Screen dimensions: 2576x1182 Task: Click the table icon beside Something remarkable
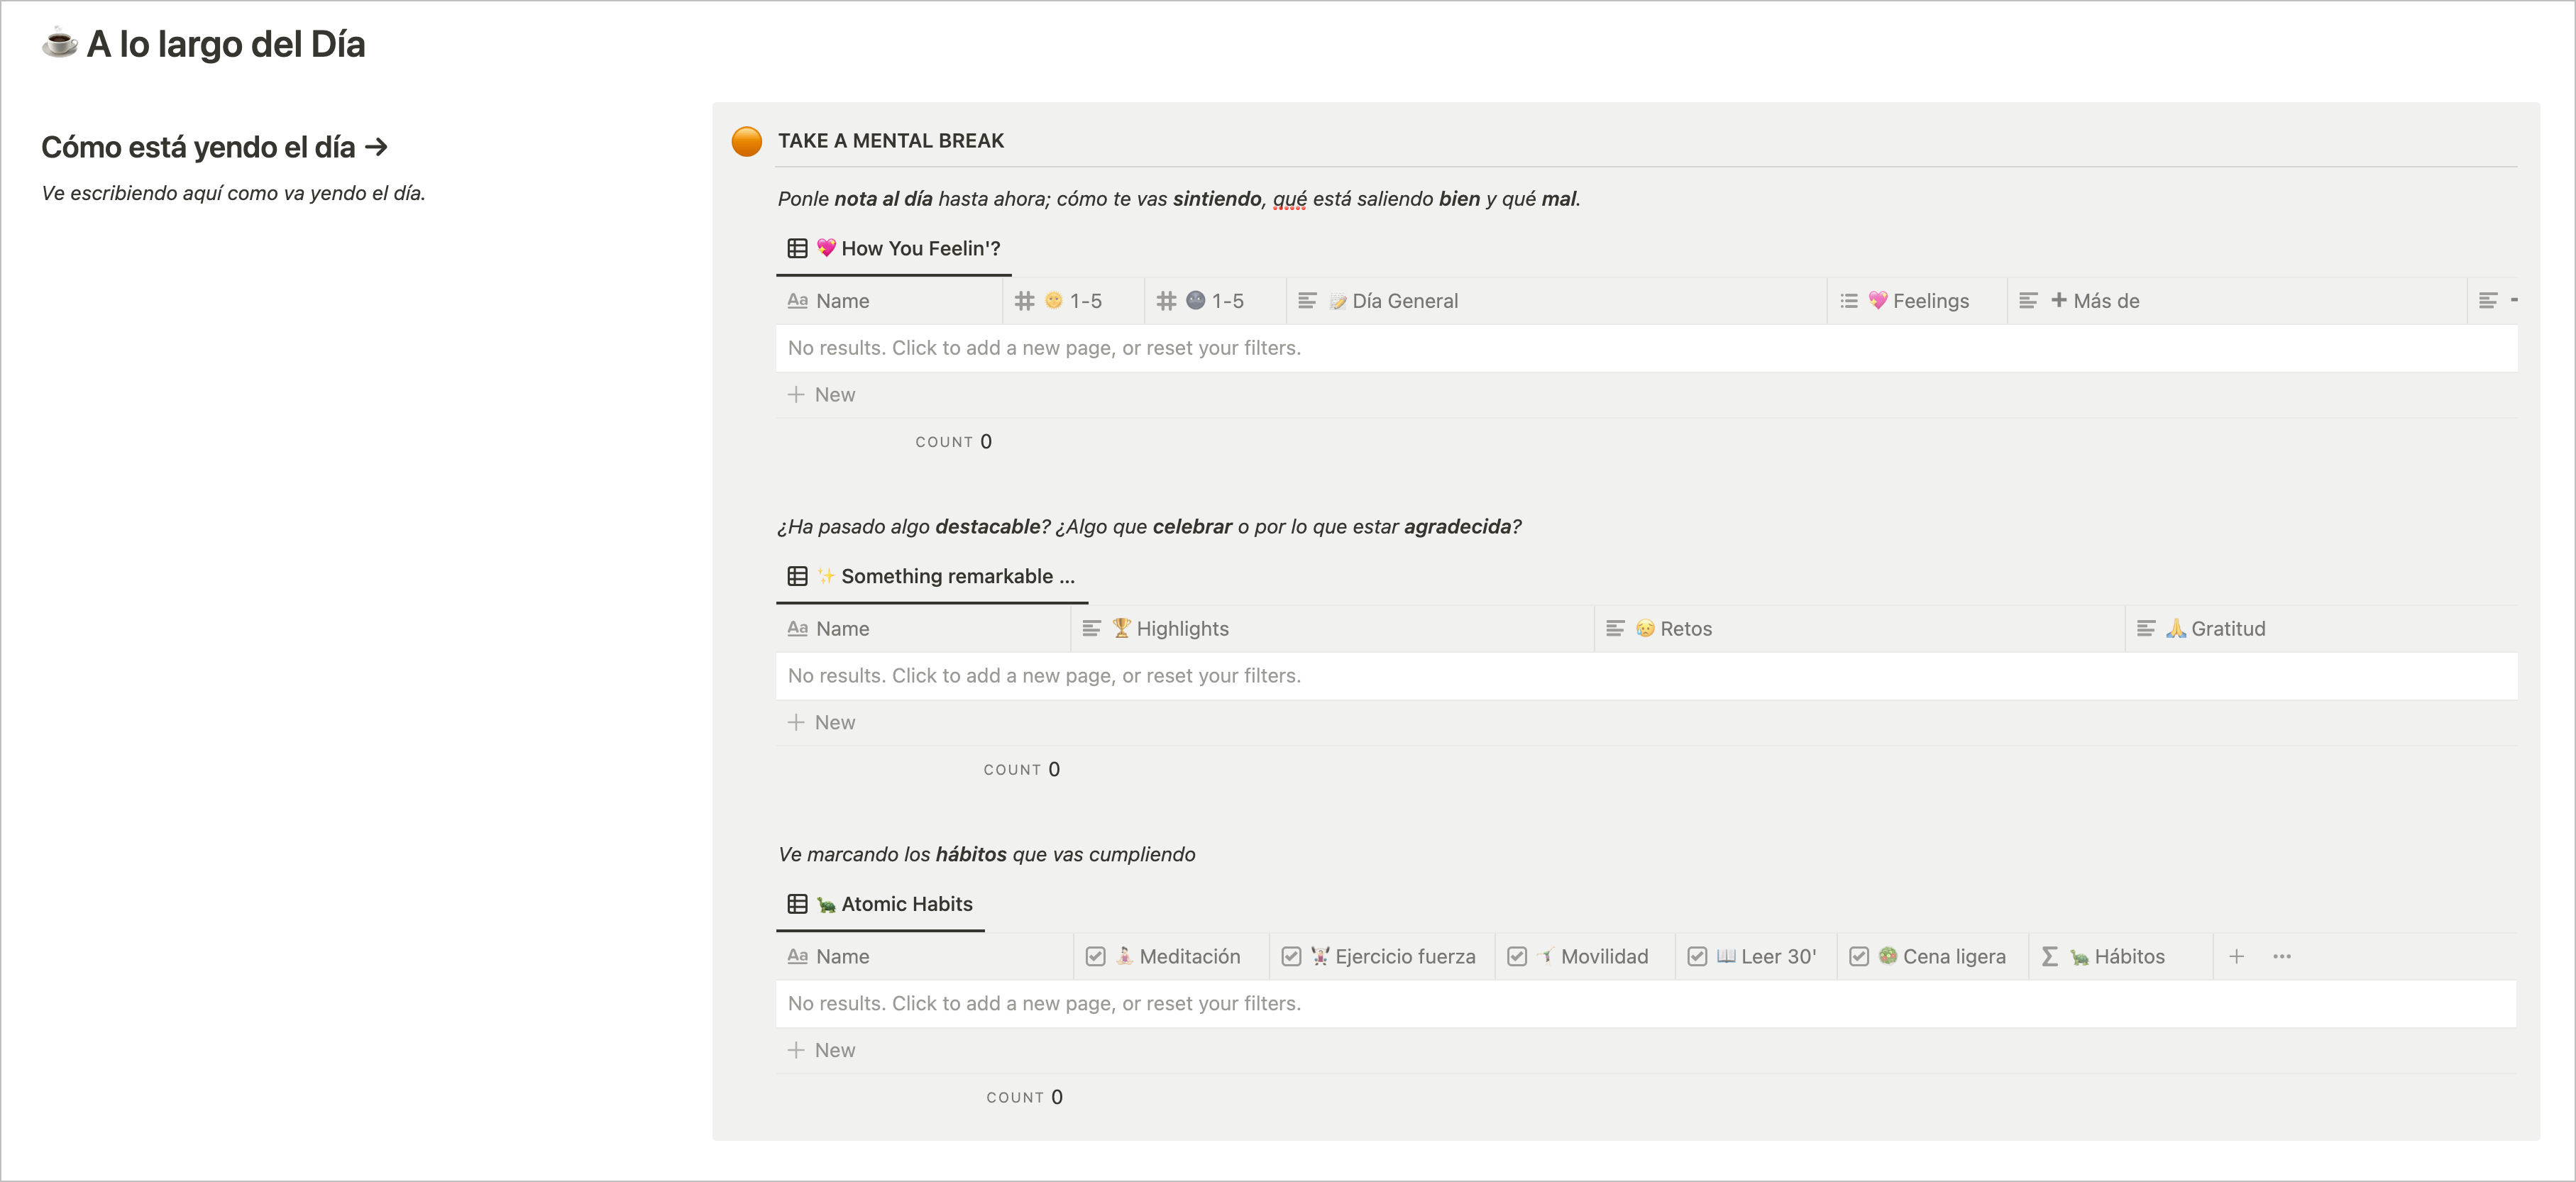(x=797, y=576)
